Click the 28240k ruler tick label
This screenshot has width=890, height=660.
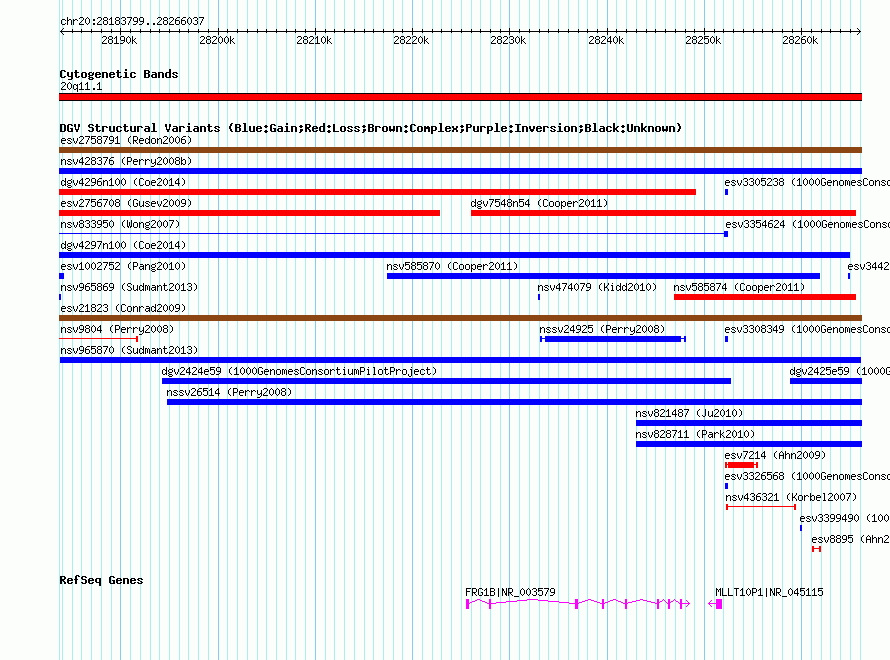(x=606, y=40)
